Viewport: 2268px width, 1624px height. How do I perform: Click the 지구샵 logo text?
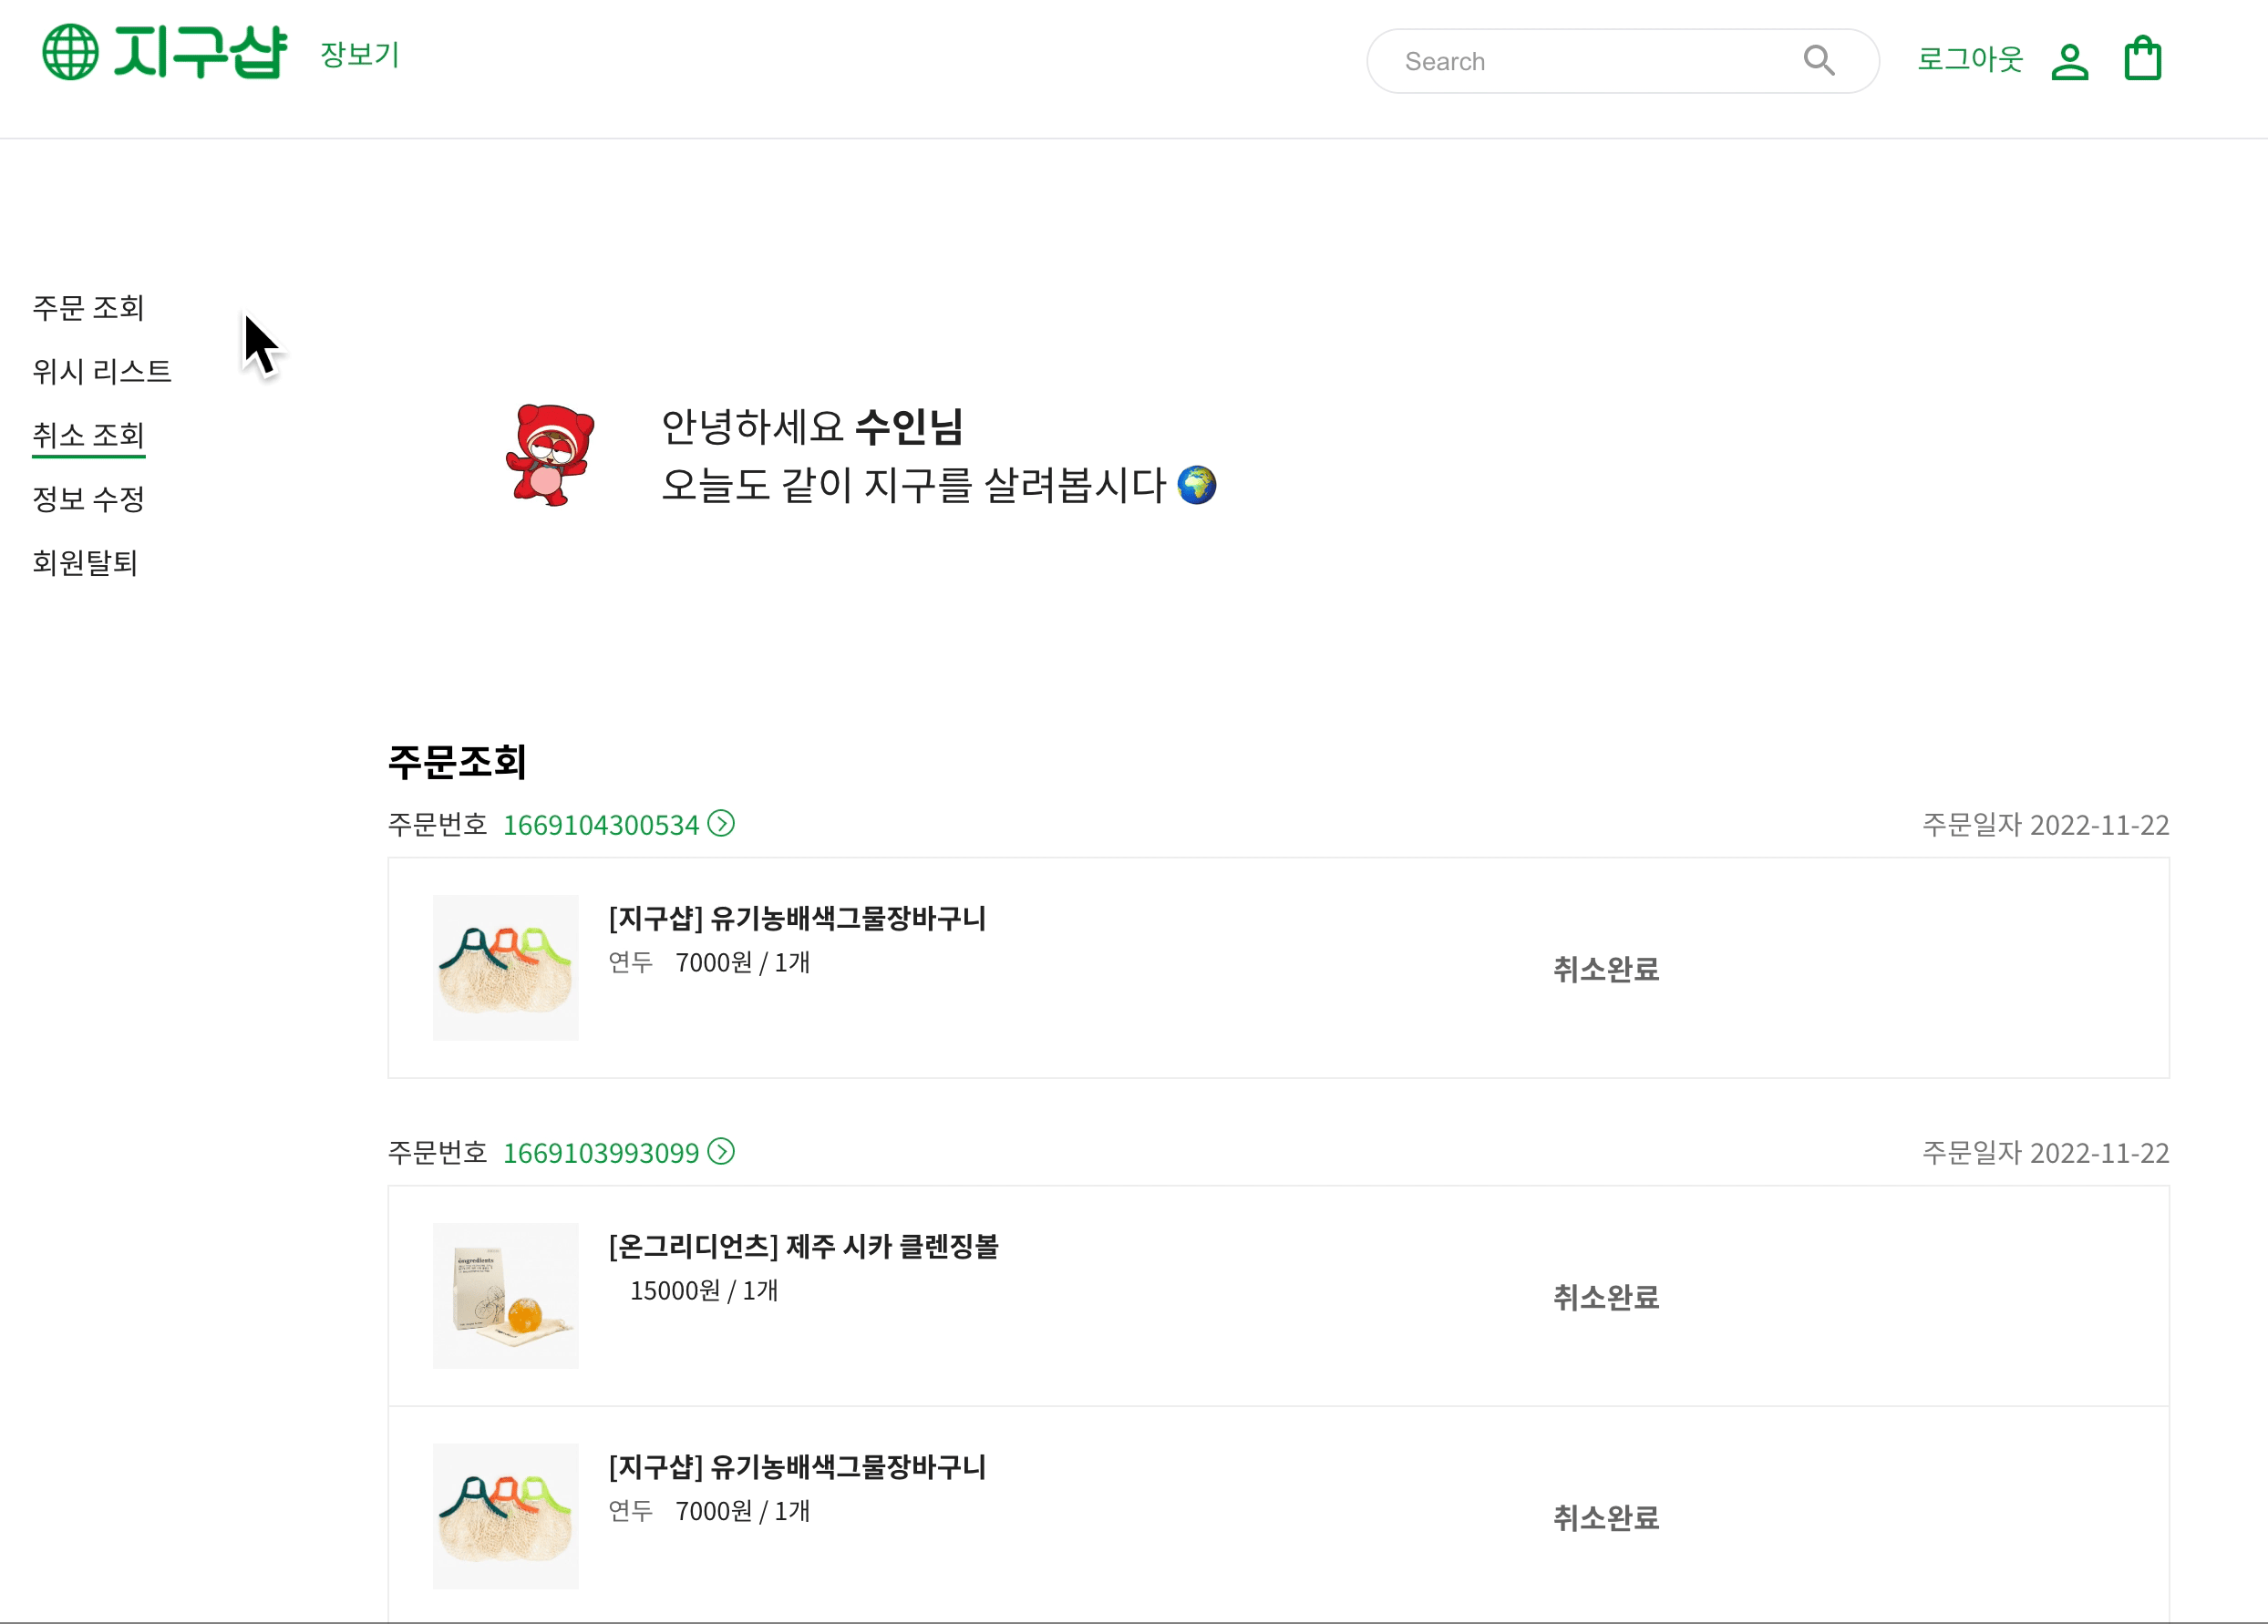click(x=200, y=52)
